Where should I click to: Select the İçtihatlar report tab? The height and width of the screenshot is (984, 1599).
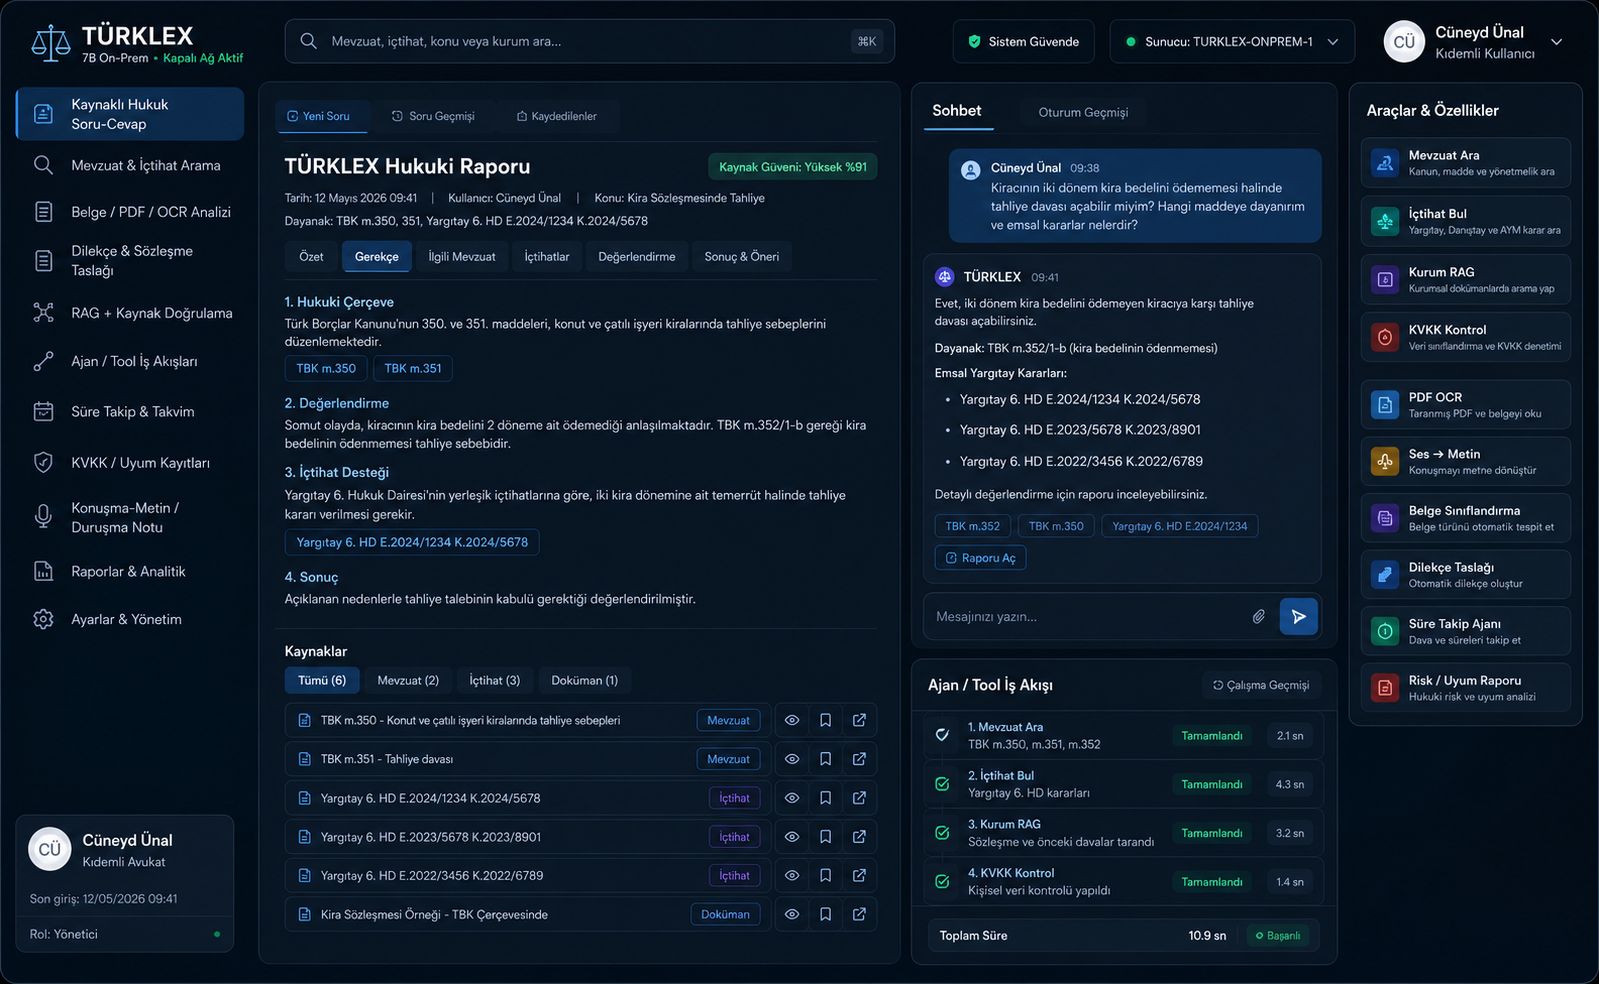pos(547,257)
